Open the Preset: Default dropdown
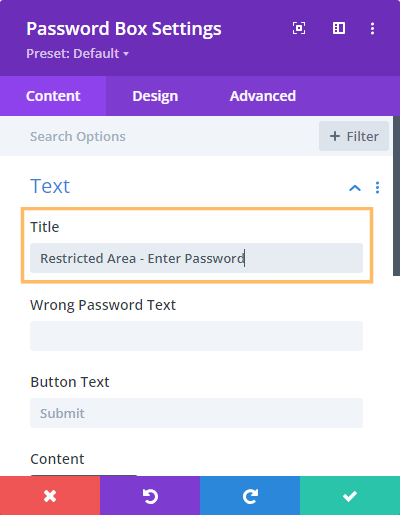 [78, 54]
